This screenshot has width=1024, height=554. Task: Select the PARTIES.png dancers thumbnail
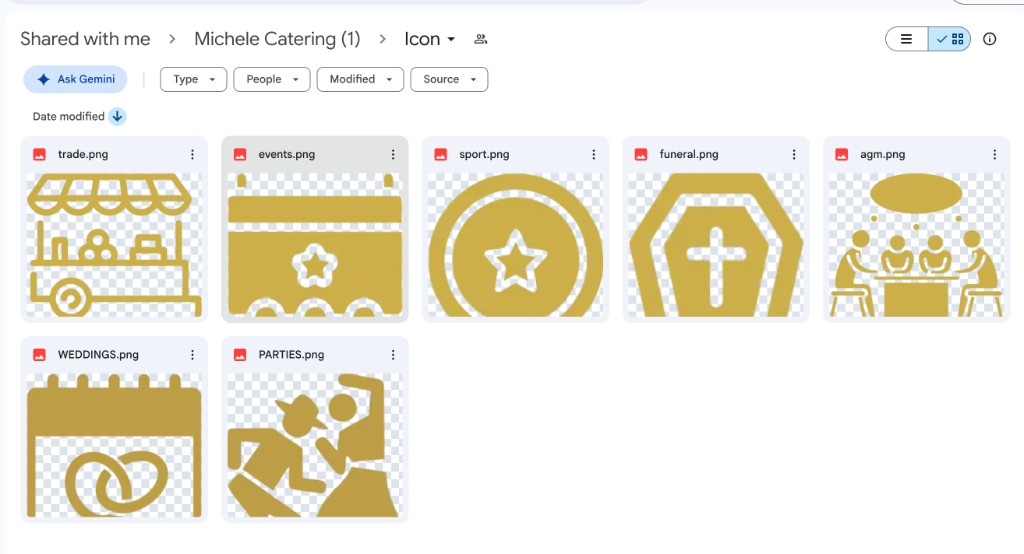315,445
